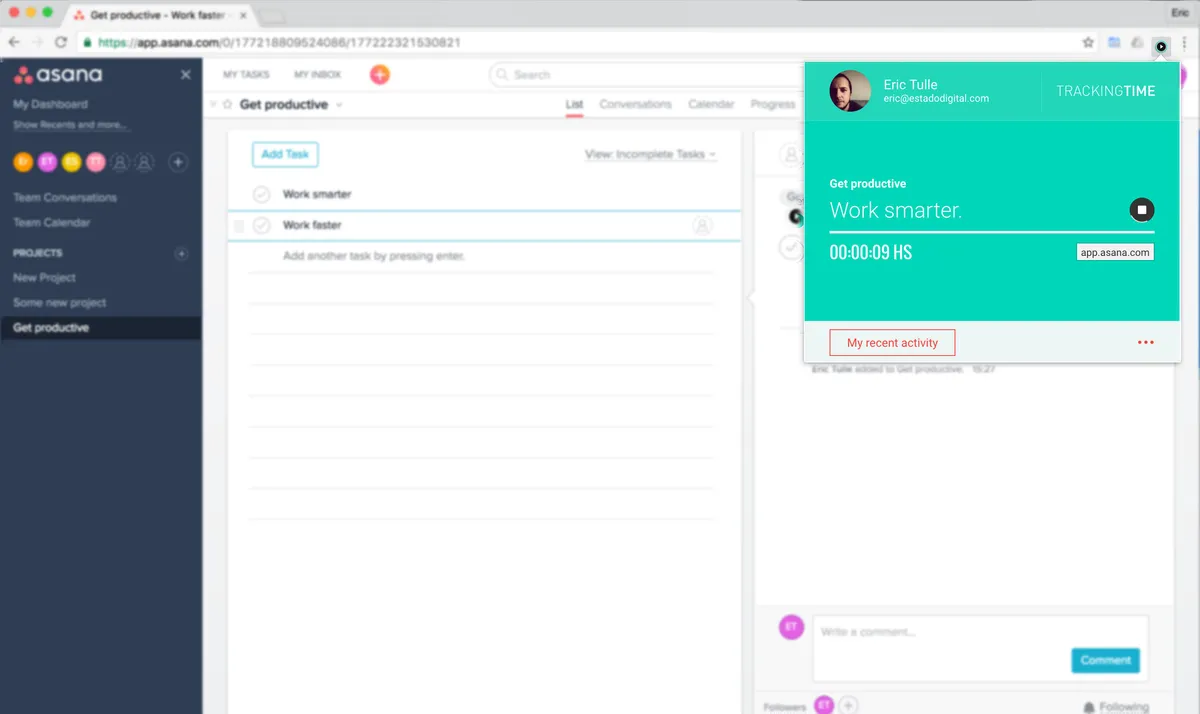
Task: Close the Get productive browser tab
Action: click(x=243, y=16)
